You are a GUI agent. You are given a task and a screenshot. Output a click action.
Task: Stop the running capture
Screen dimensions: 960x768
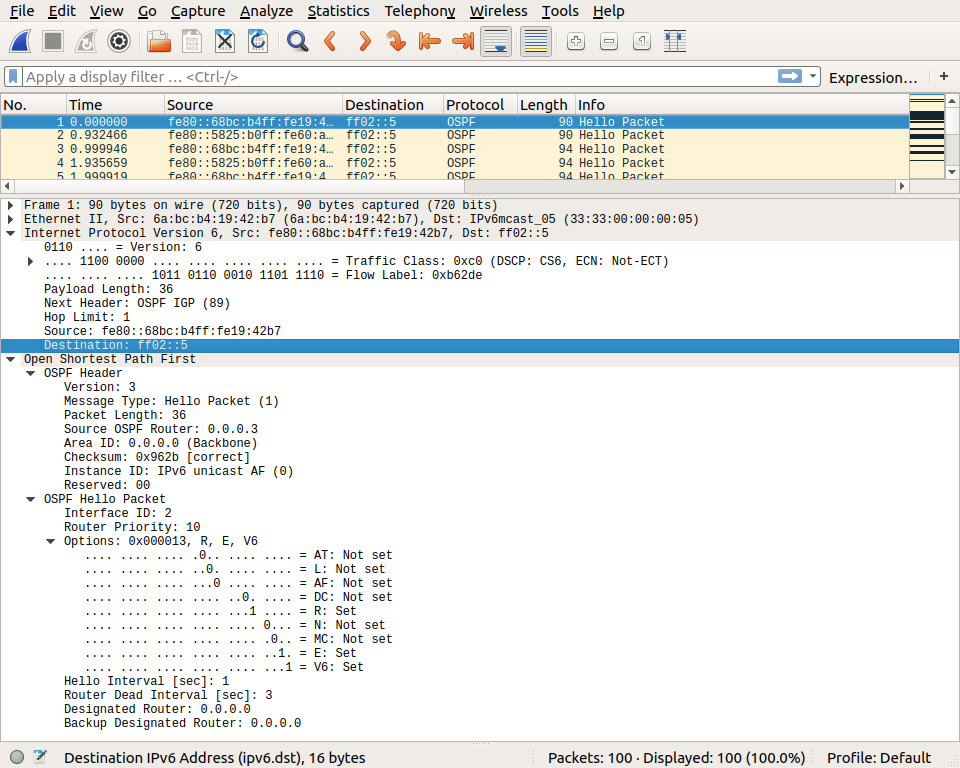point(53,42)
